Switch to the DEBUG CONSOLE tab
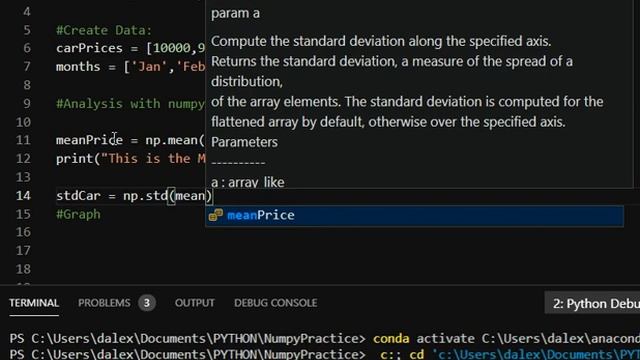The height and width of the screenshot is (360, 640). [x=276, y=303]
